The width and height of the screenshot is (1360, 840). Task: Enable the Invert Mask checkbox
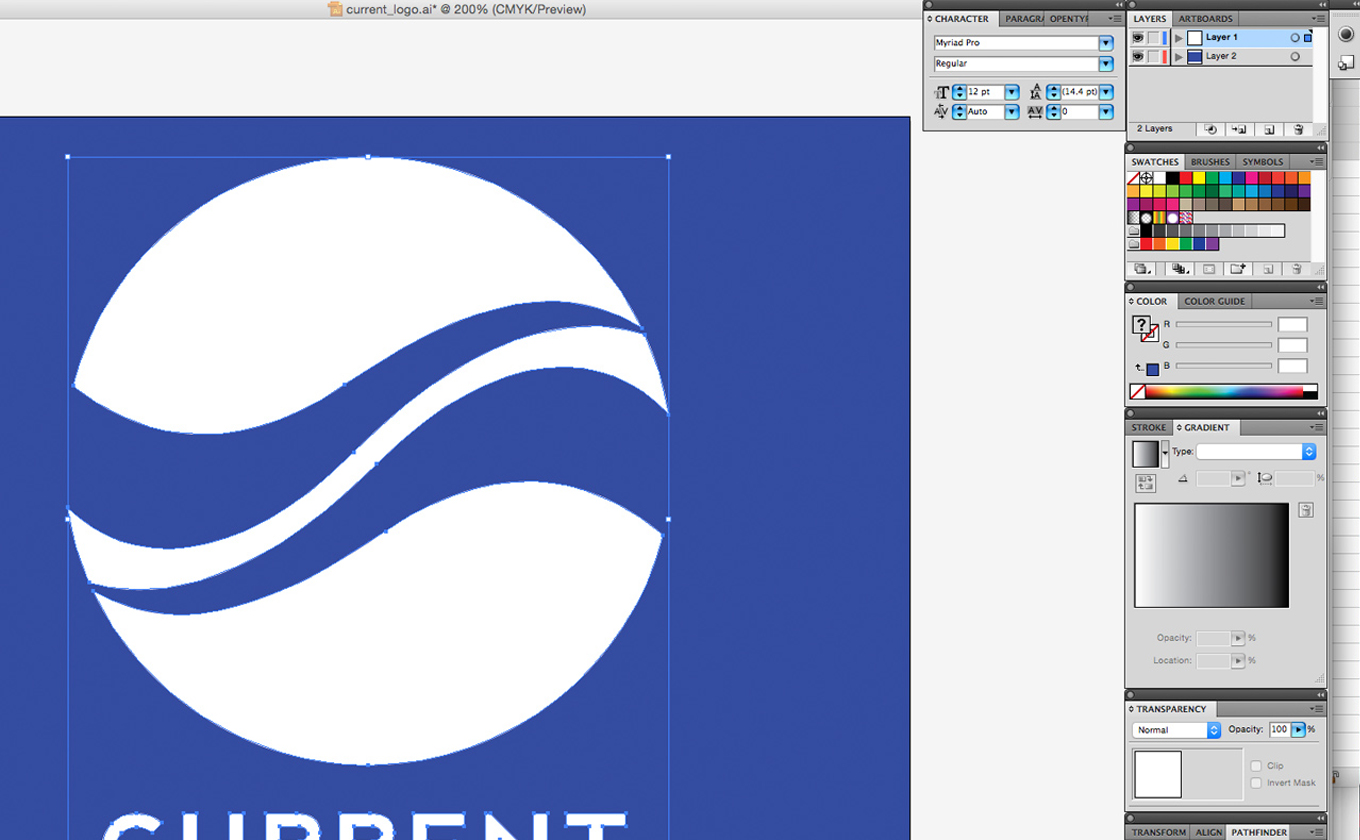click(x=1256, y=783)
